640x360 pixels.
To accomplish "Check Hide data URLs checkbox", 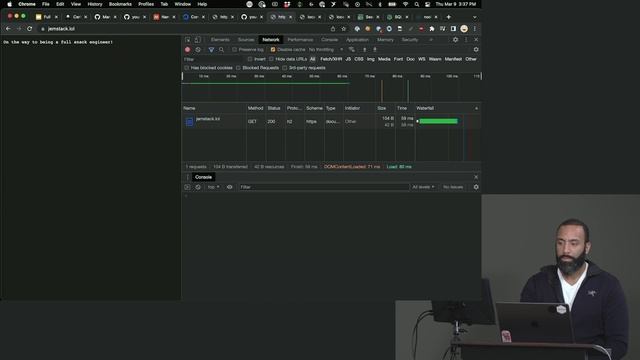I will pyautogui.click(x=271, y=59).
